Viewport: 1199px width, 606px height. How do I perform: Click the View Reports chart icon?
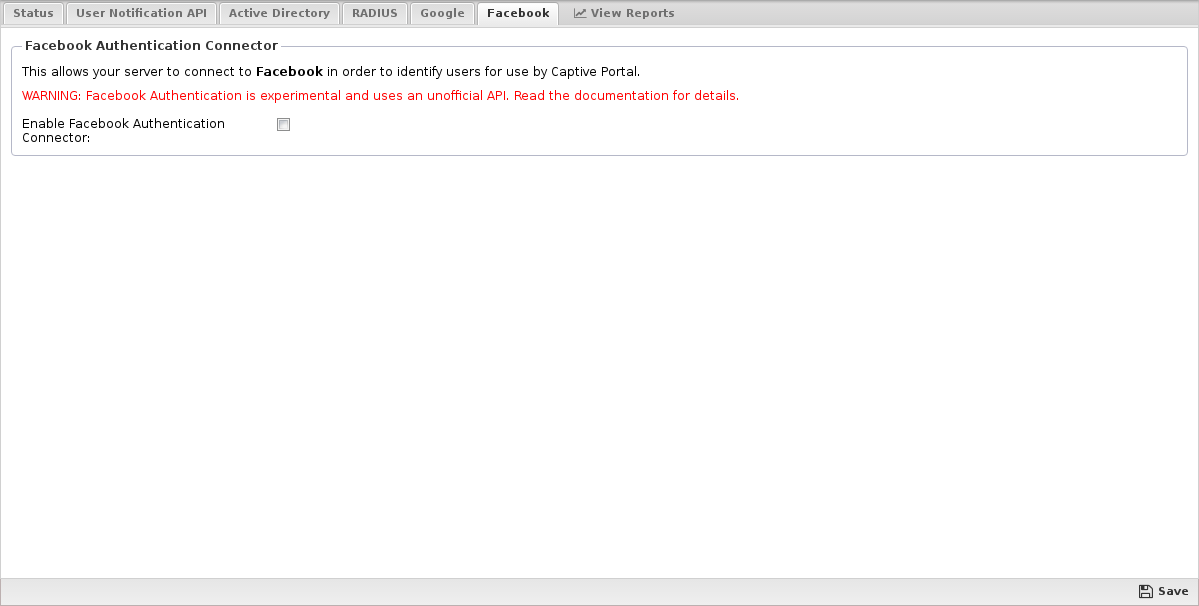pos(580,13)
